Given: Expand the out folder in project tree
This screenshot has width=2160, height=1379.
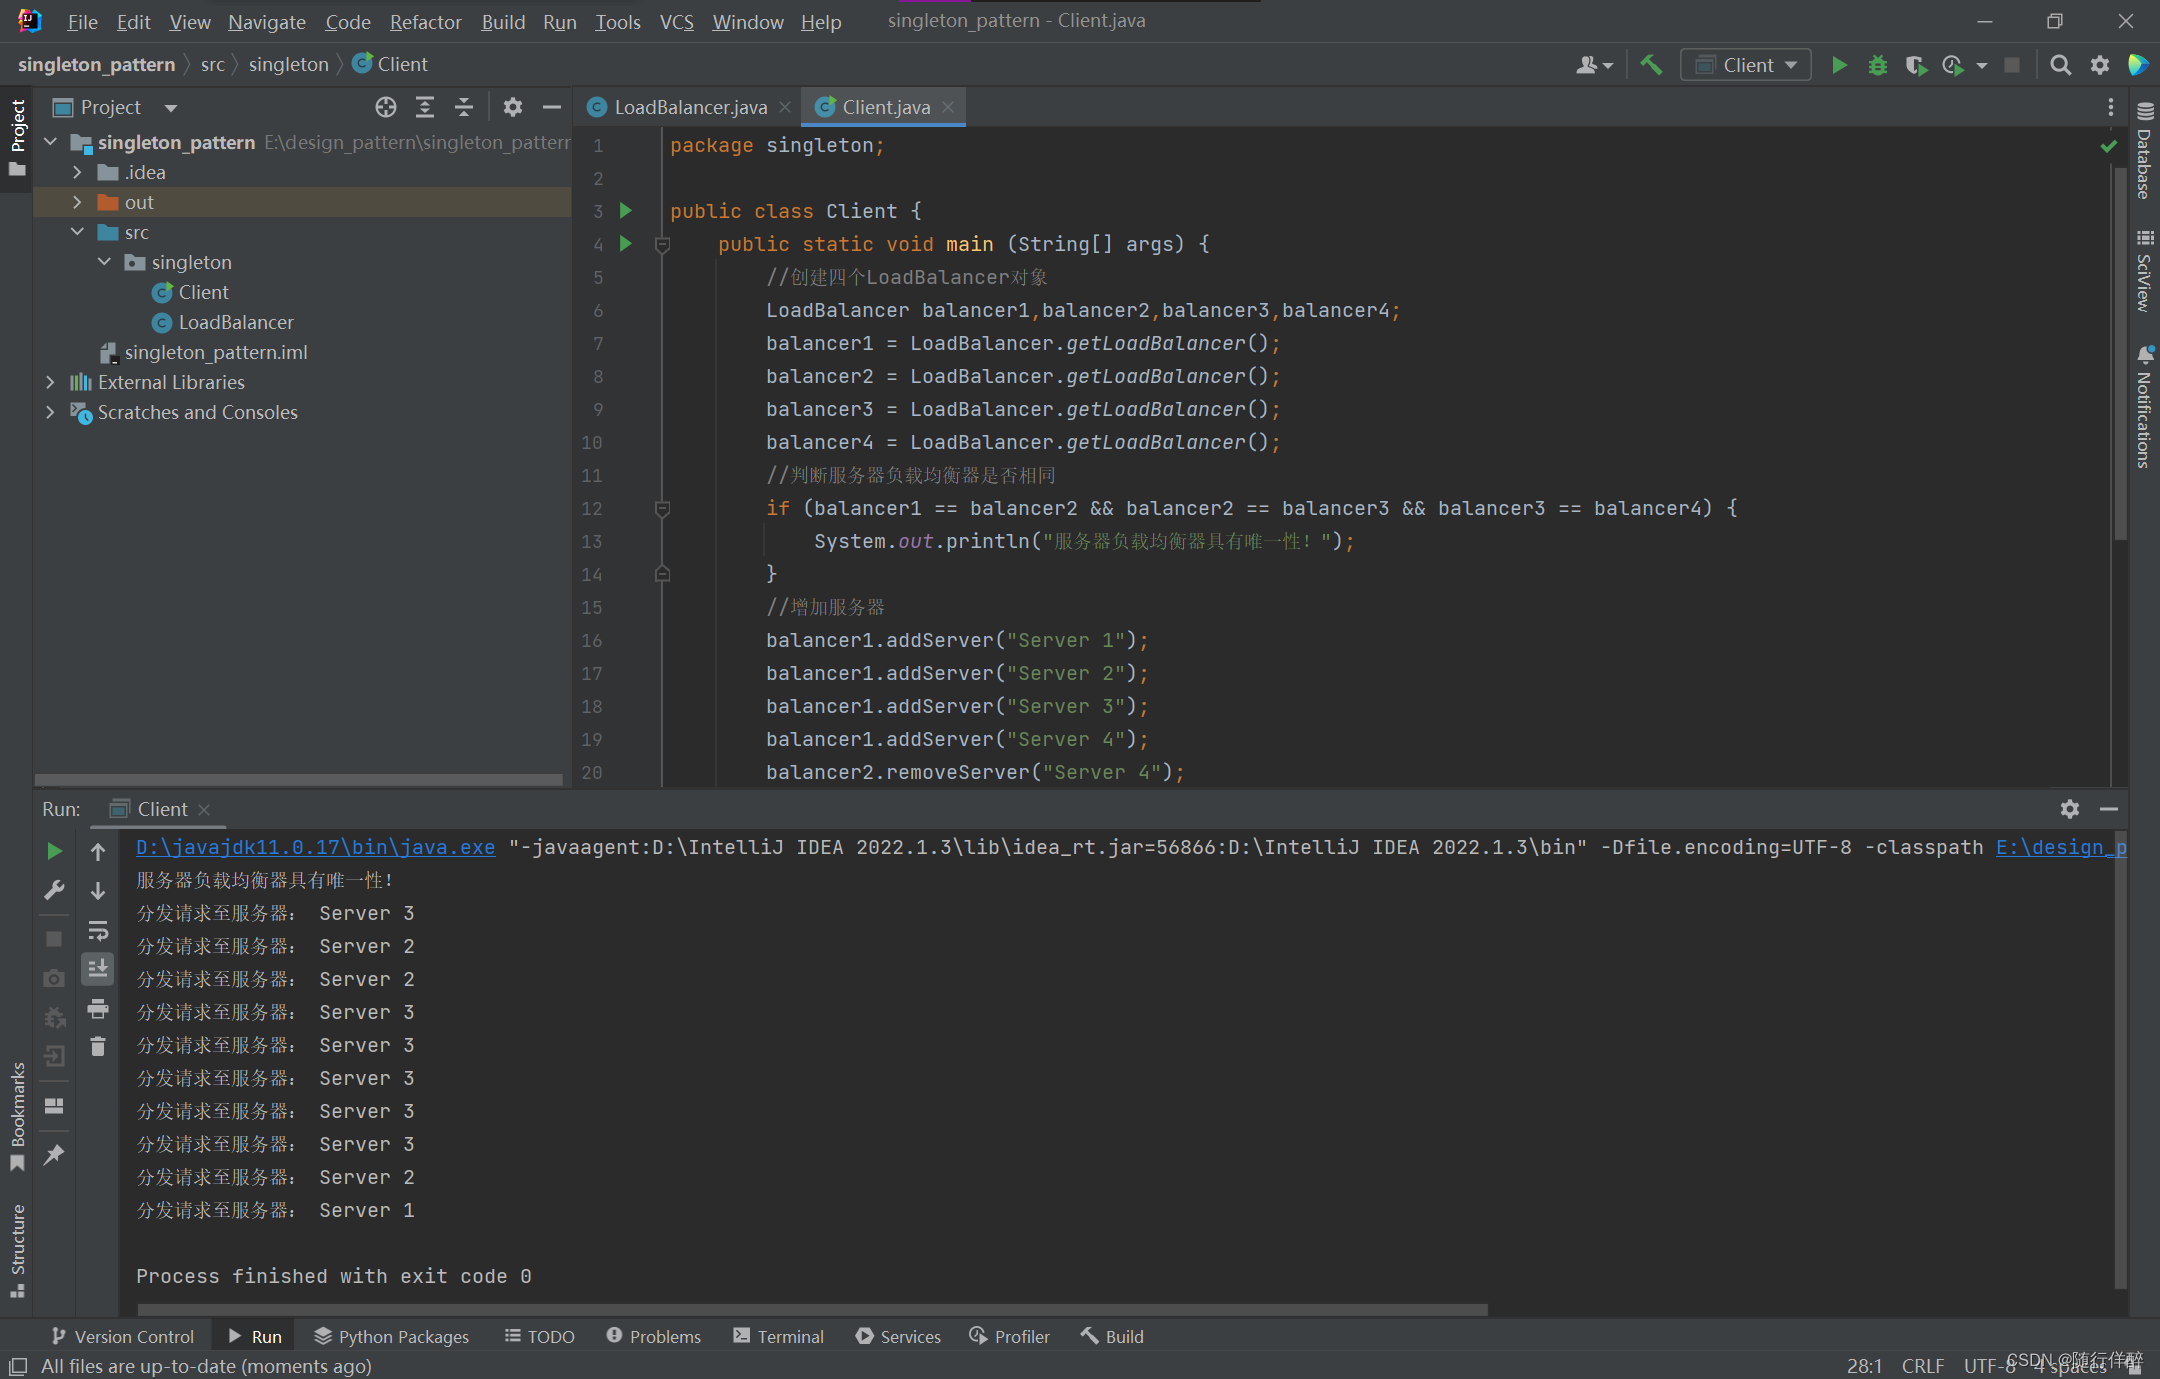Looking at the screenshot, I should [x=78, y=202].
